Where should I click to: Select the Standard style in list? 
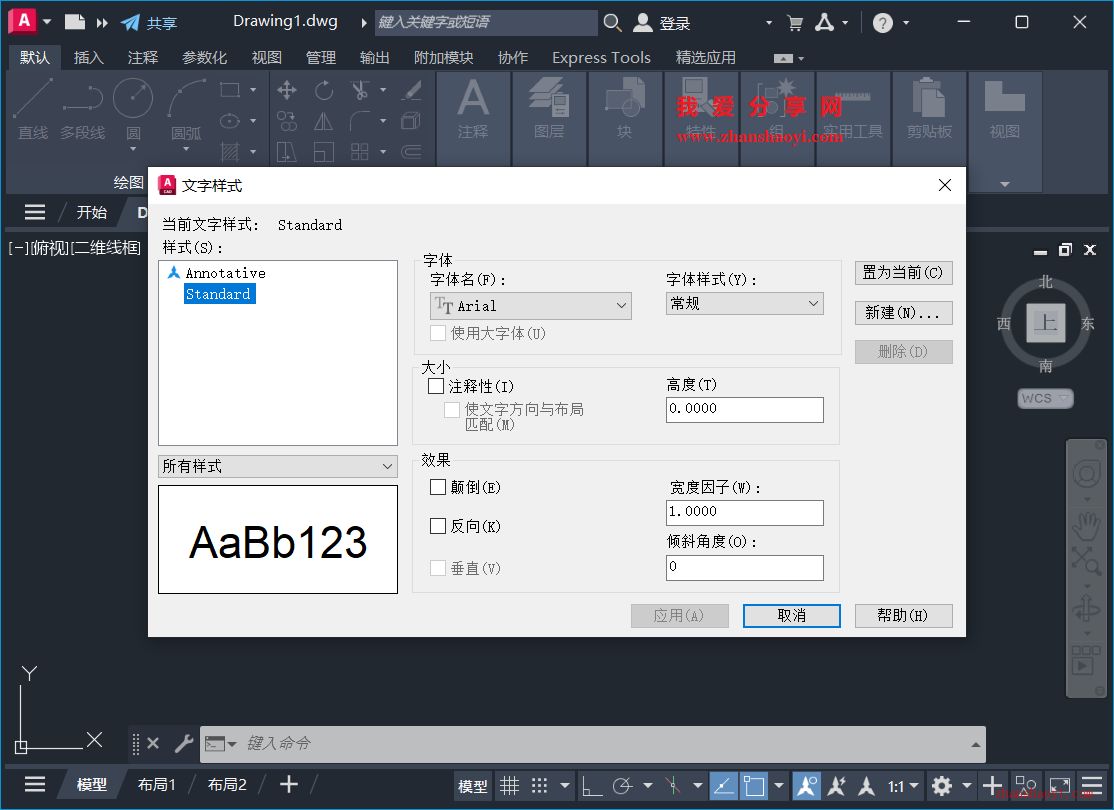point(219,294)
